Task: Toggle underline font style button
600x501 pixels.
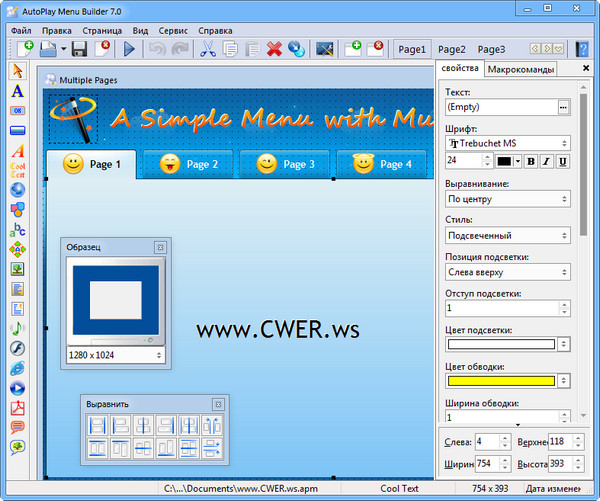Action: click(x=562, y=161)
